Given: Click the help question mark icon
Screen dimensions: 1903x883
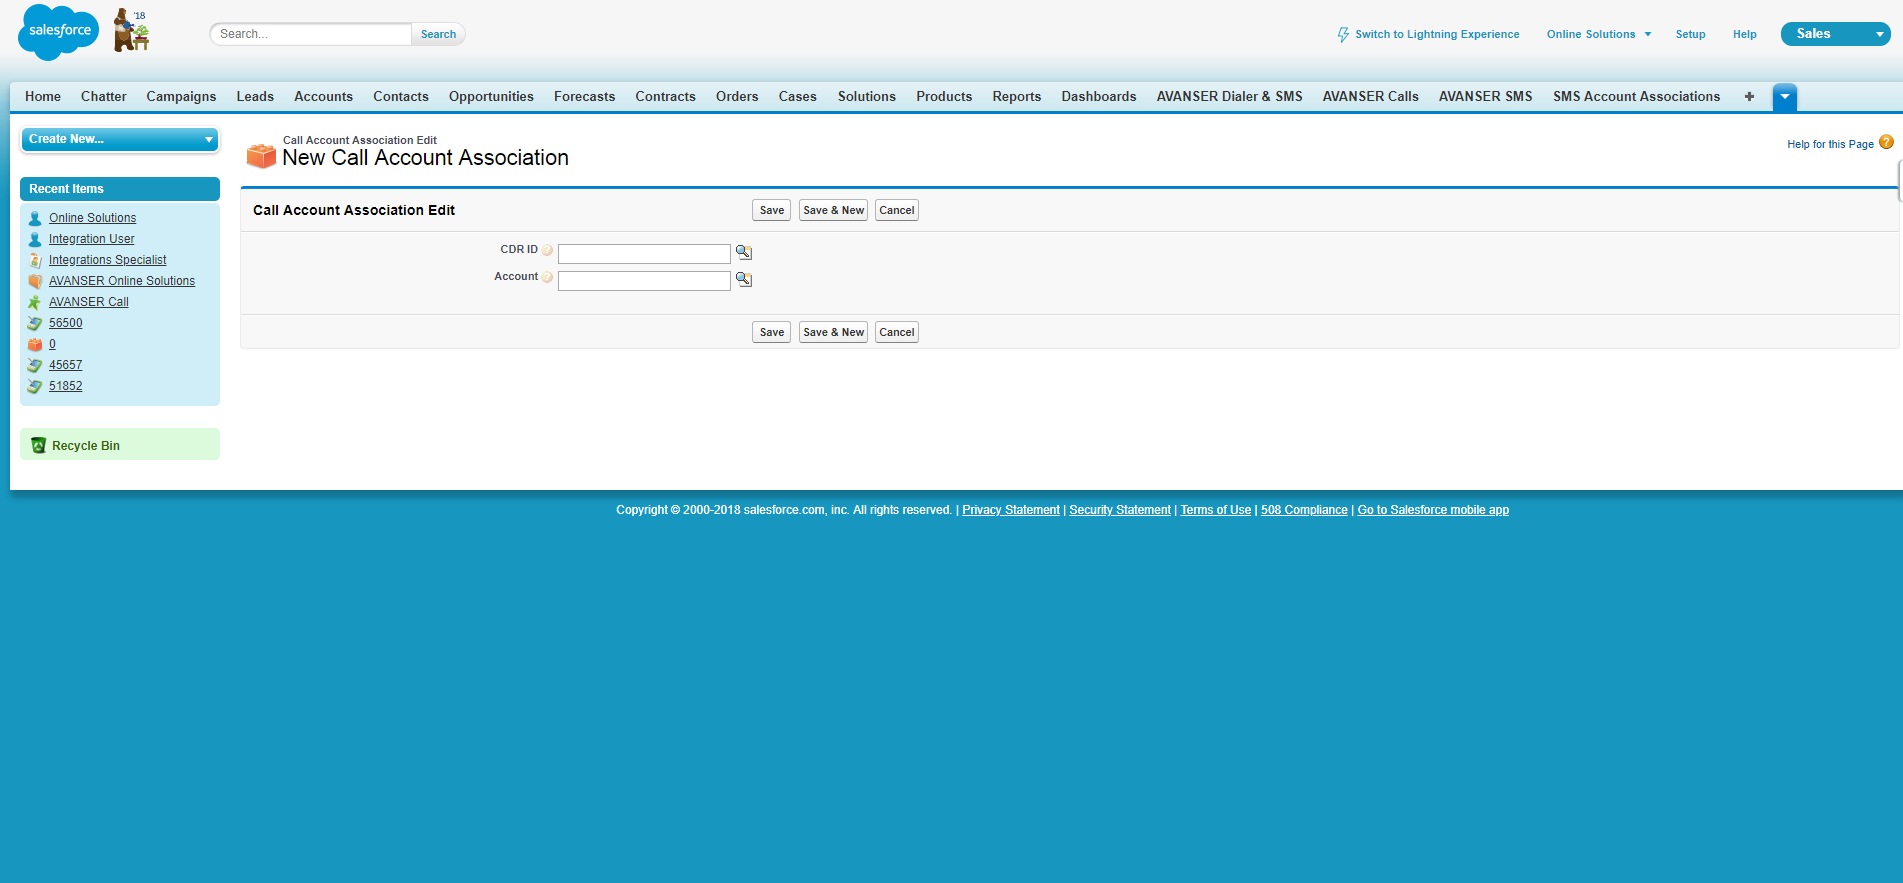Looking at the screenshot, I should pos(1886,143).
